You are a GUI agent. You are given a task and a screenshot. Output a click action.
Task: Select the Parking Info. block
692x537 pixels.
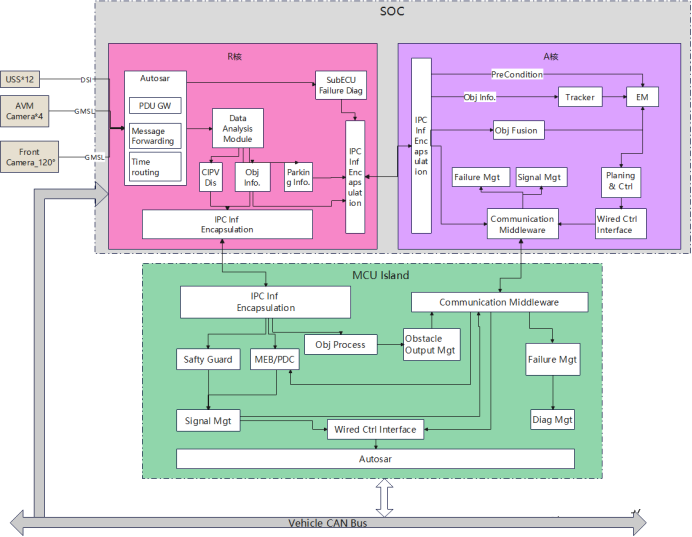click(298, 177)
